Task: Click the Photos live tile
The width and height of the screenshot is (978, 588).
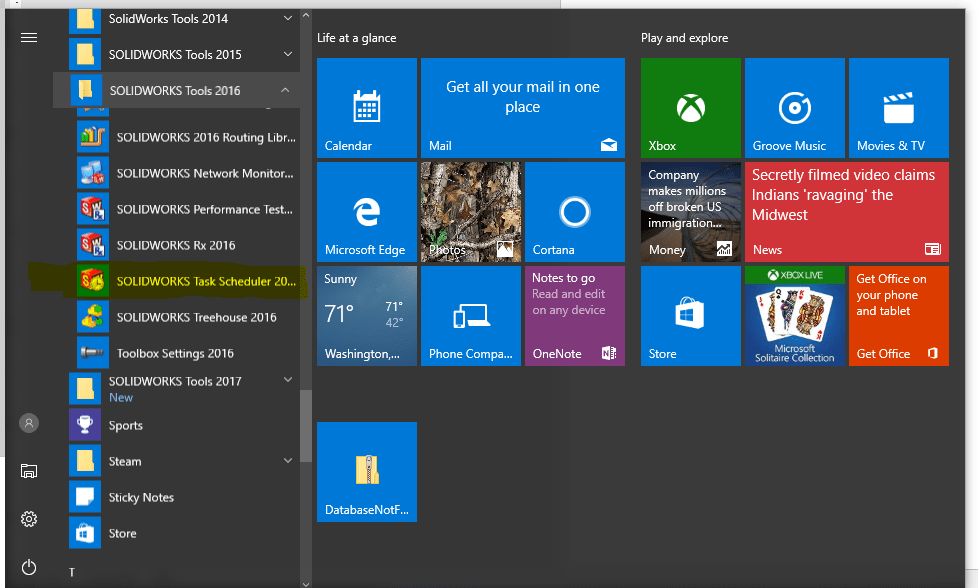Action: (x=471, y=212)
